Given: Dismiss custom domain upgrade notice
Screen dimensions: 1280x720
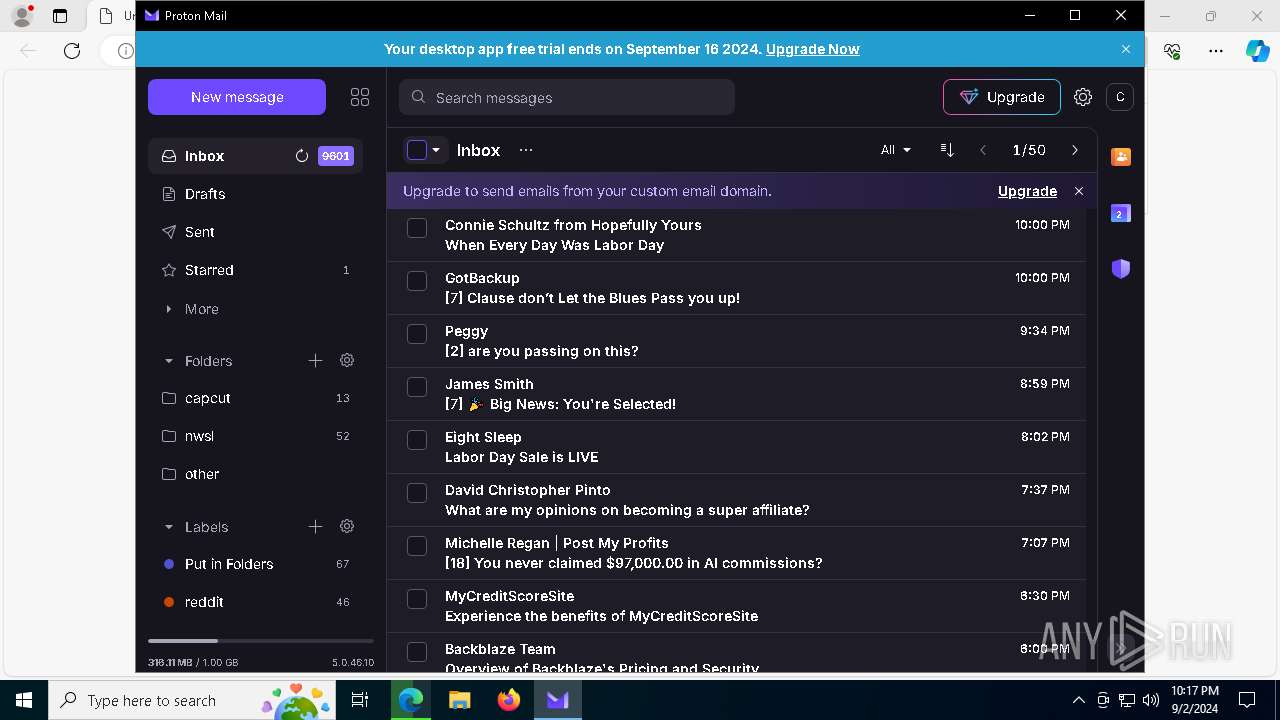Looking at the screenshot, I should click(1079, 191).
